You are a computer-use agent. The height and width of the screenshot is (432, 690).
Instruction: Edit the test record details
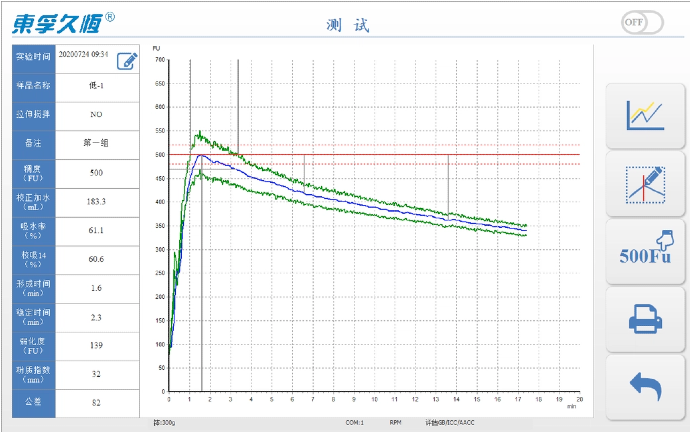pyautogui.click(x=127, y=60)
